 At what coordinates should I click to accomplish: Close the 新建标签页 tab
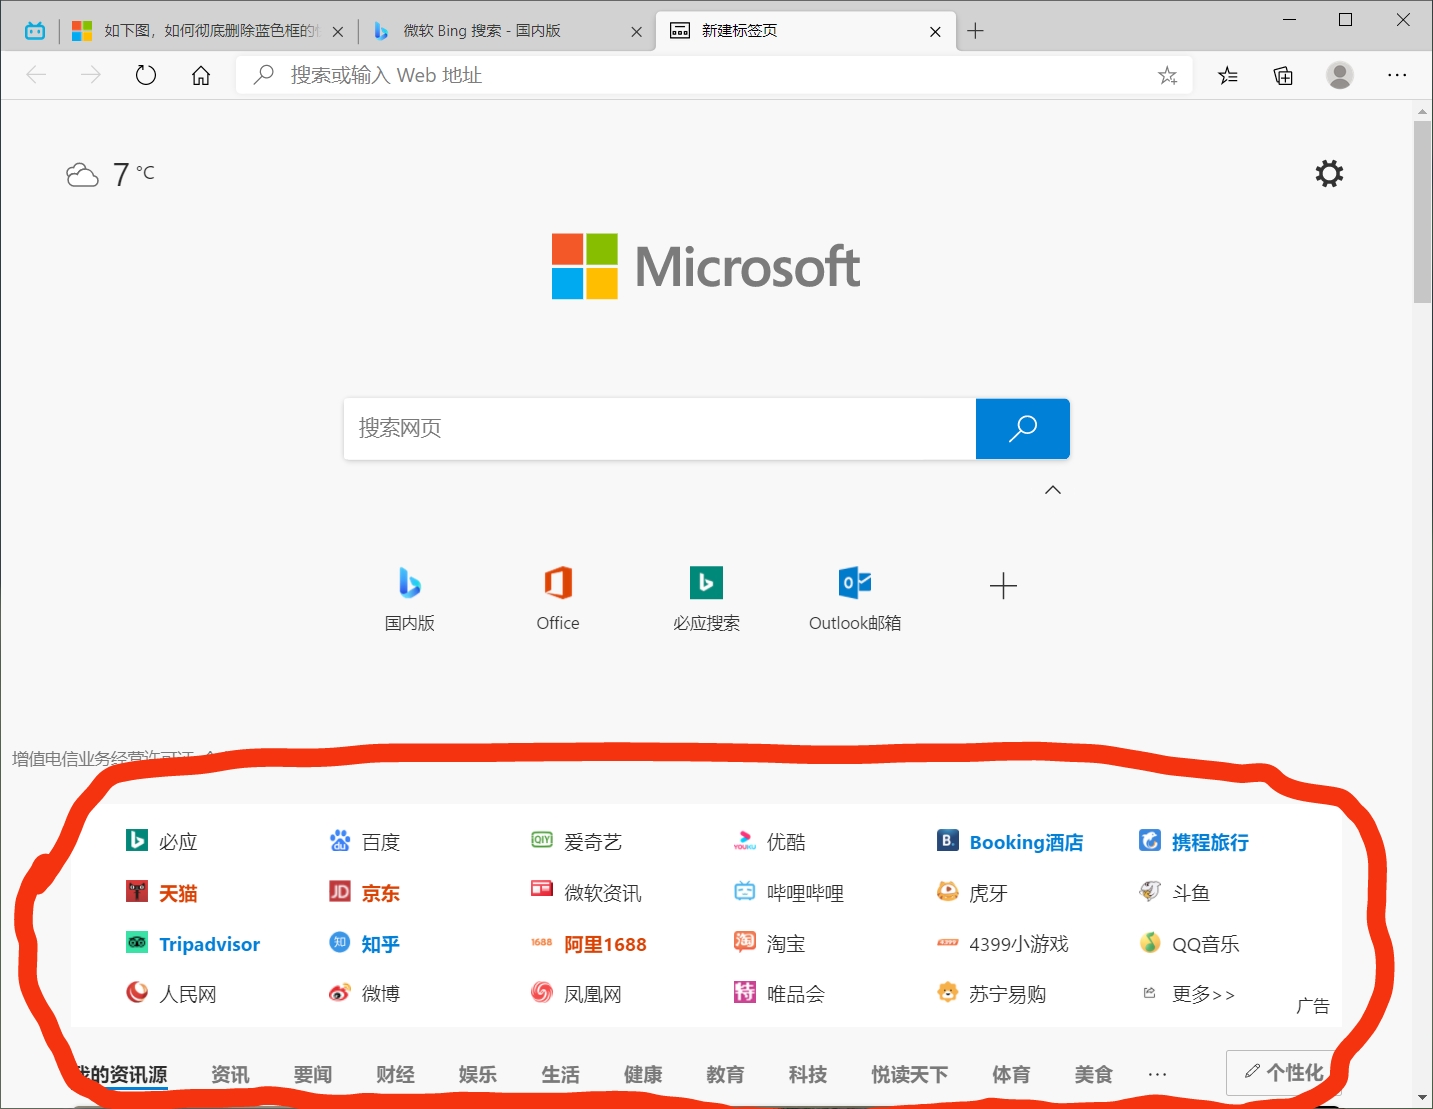point(935,31)
